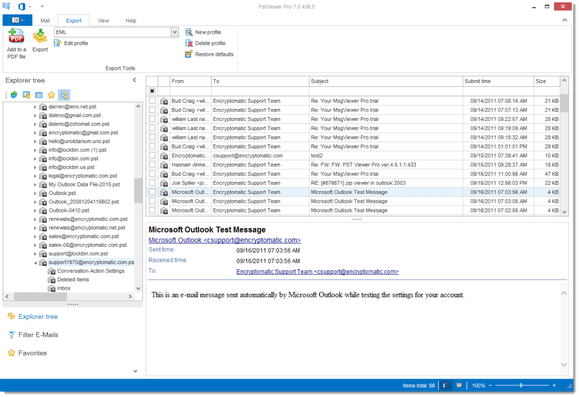Click zoom out minus in status bar

coord(490,386)
